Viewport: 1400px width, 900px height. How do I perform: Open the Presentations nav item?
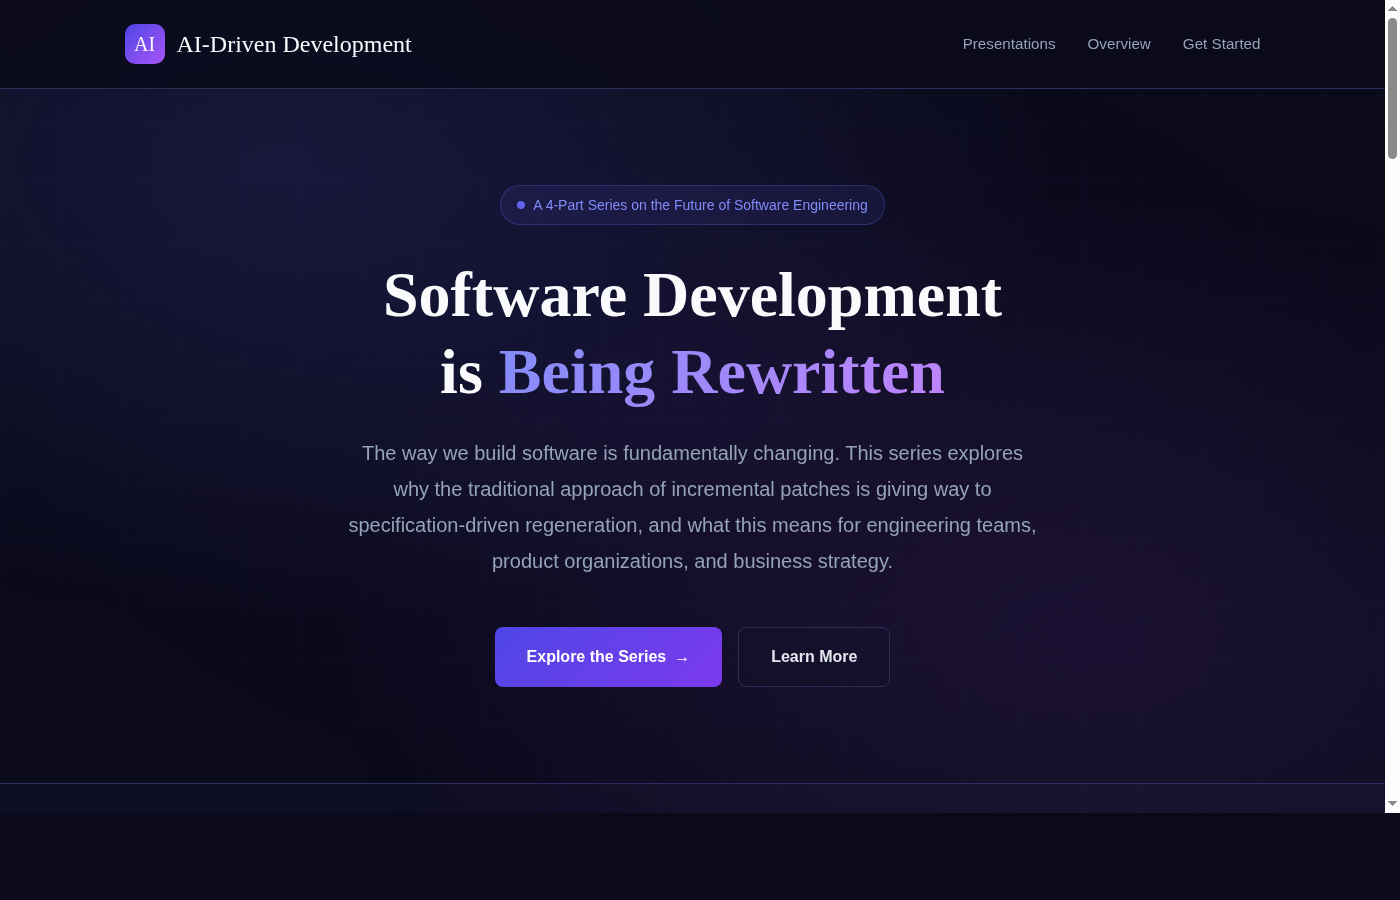point(1008,44)
